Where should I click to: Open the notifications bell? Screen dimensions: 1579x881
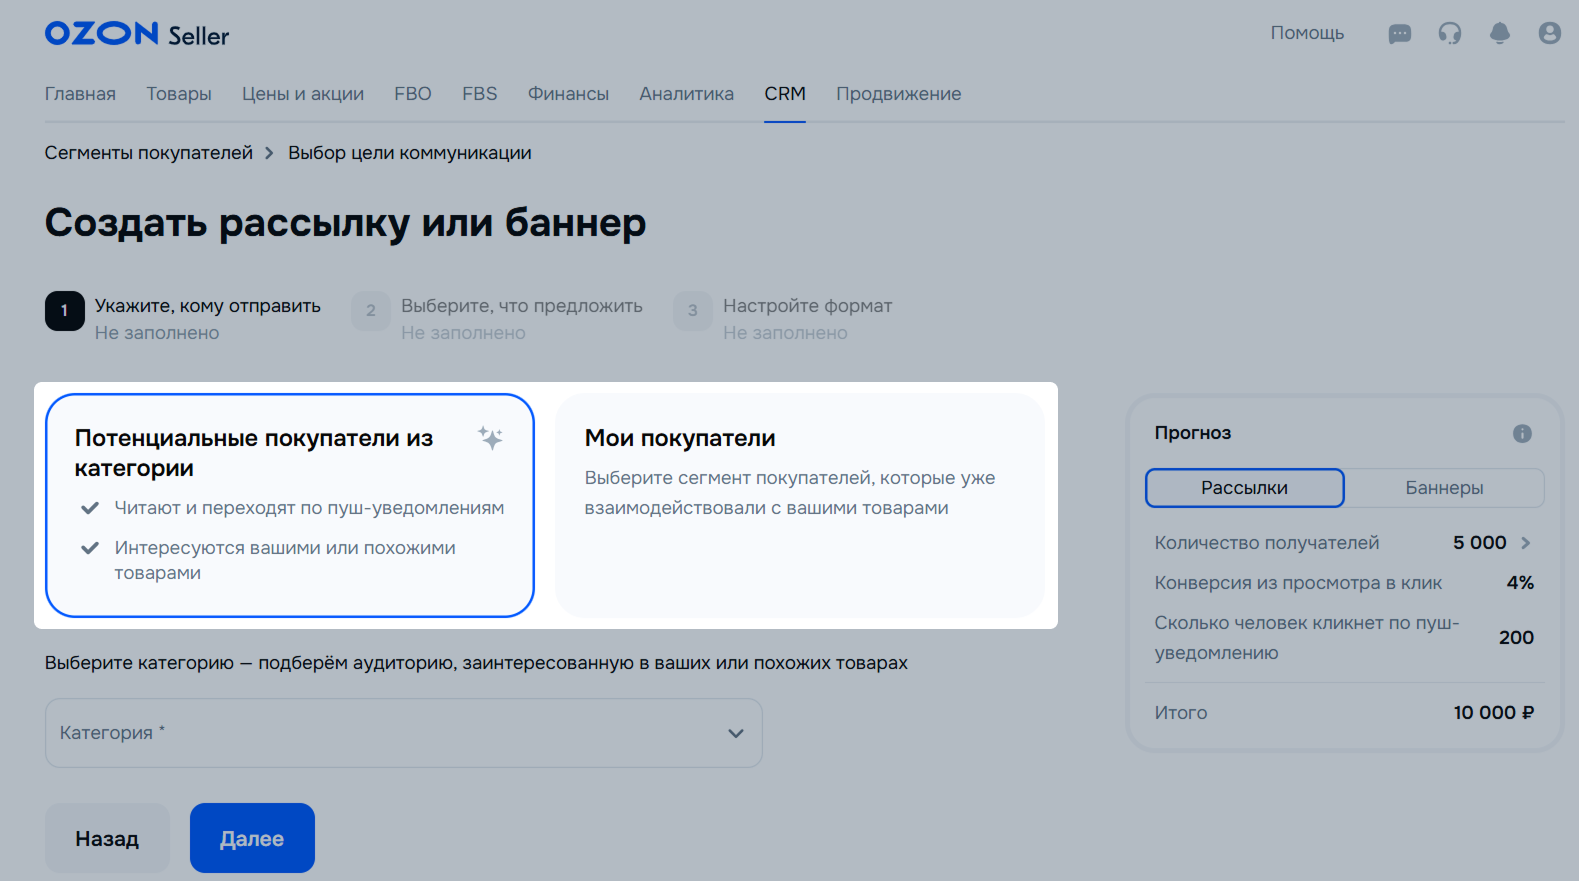[1499, 34]
